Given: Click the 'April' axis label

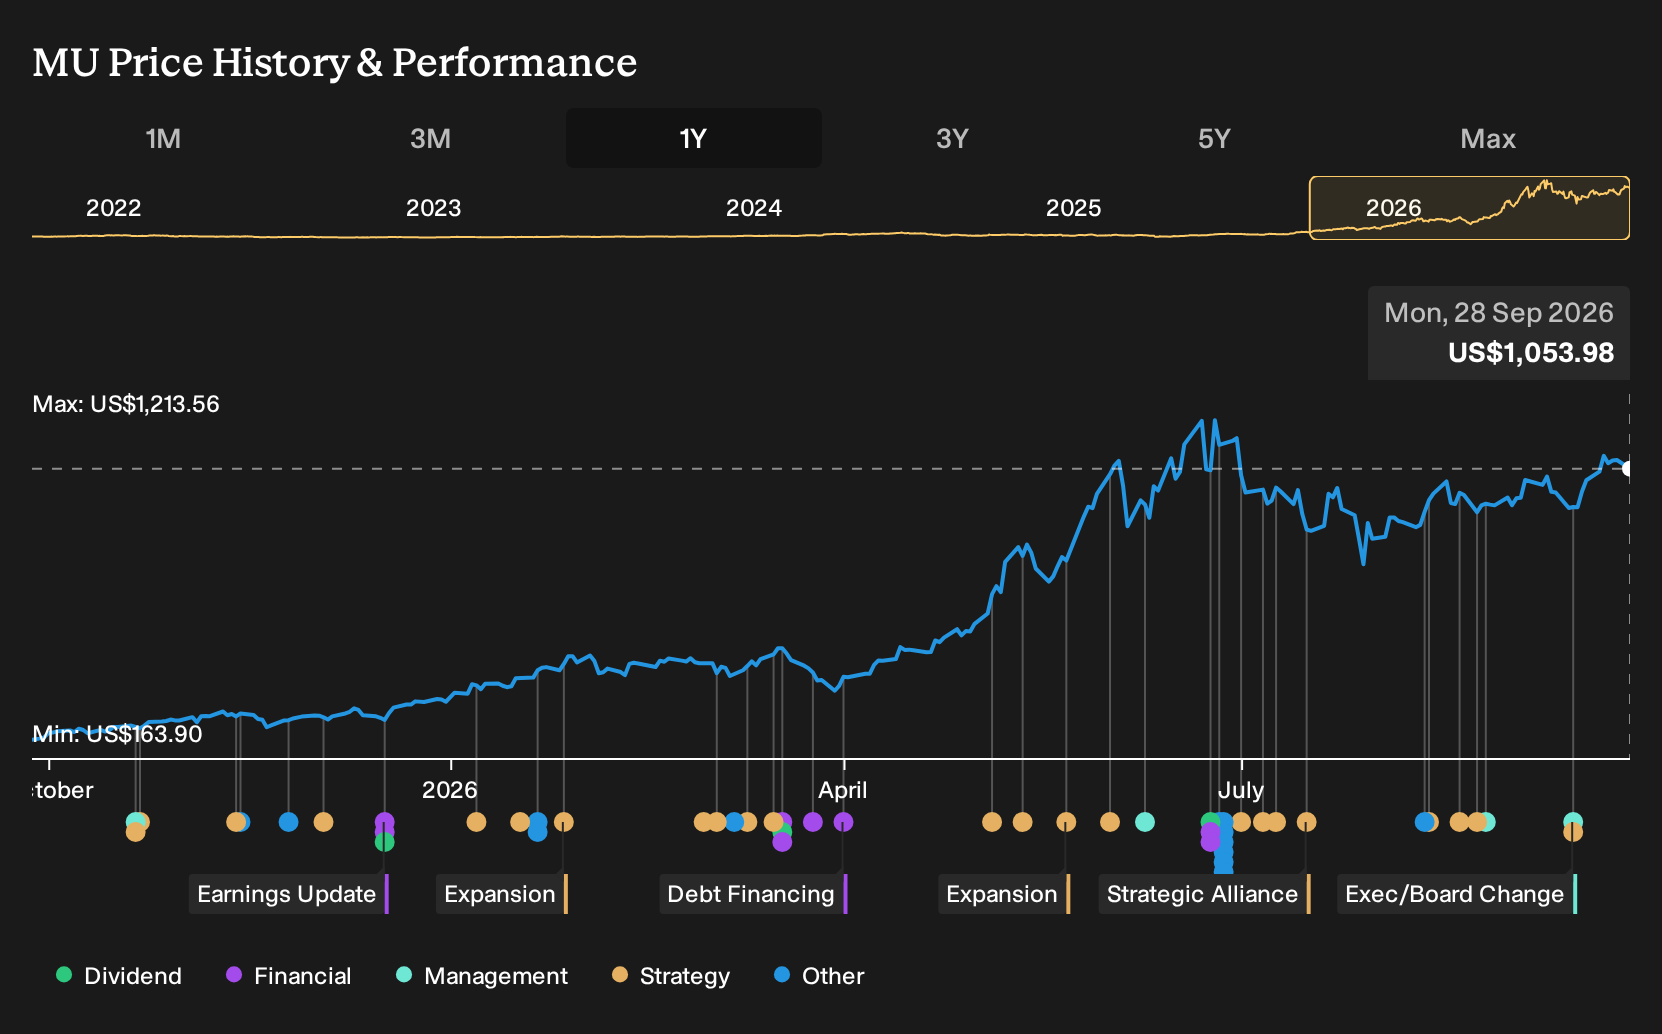Looking at the screenshot, I should coord(843,790).
